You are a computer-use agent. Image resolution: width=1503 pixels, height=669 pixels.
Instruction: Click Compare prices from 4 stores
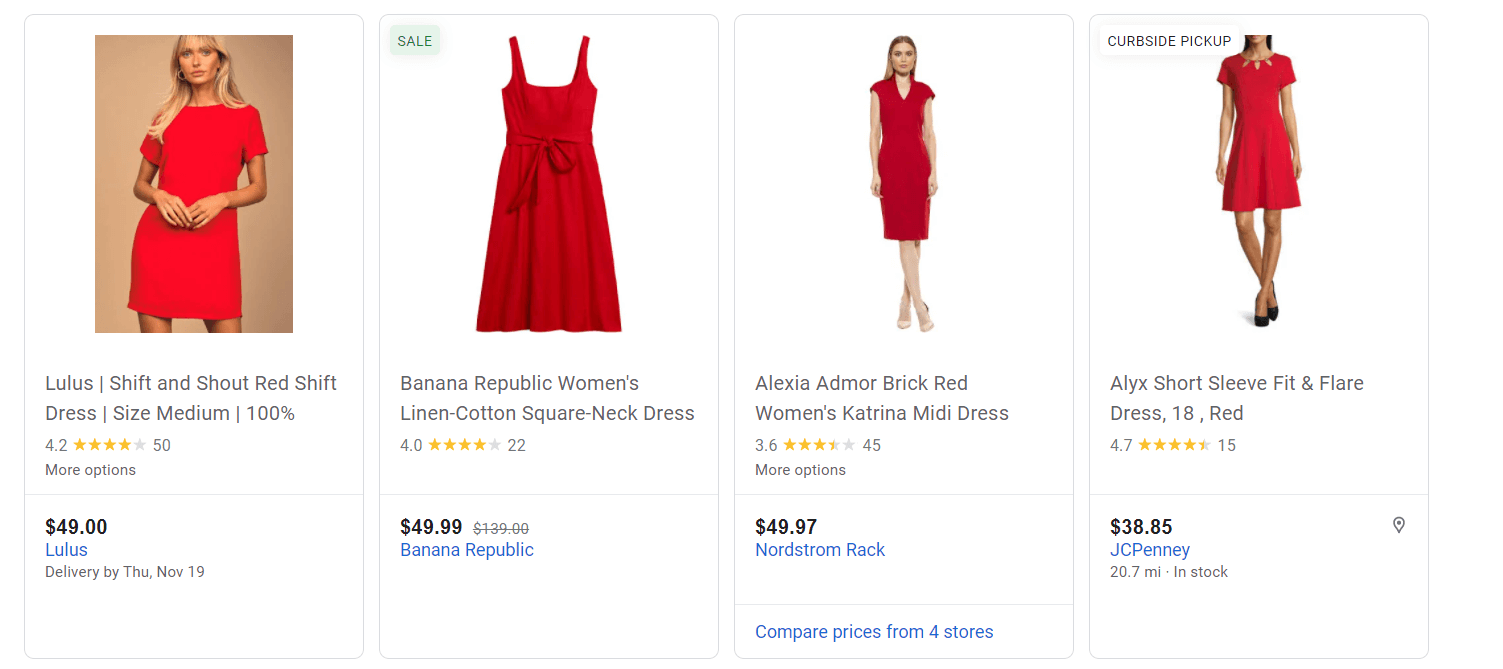874,632
